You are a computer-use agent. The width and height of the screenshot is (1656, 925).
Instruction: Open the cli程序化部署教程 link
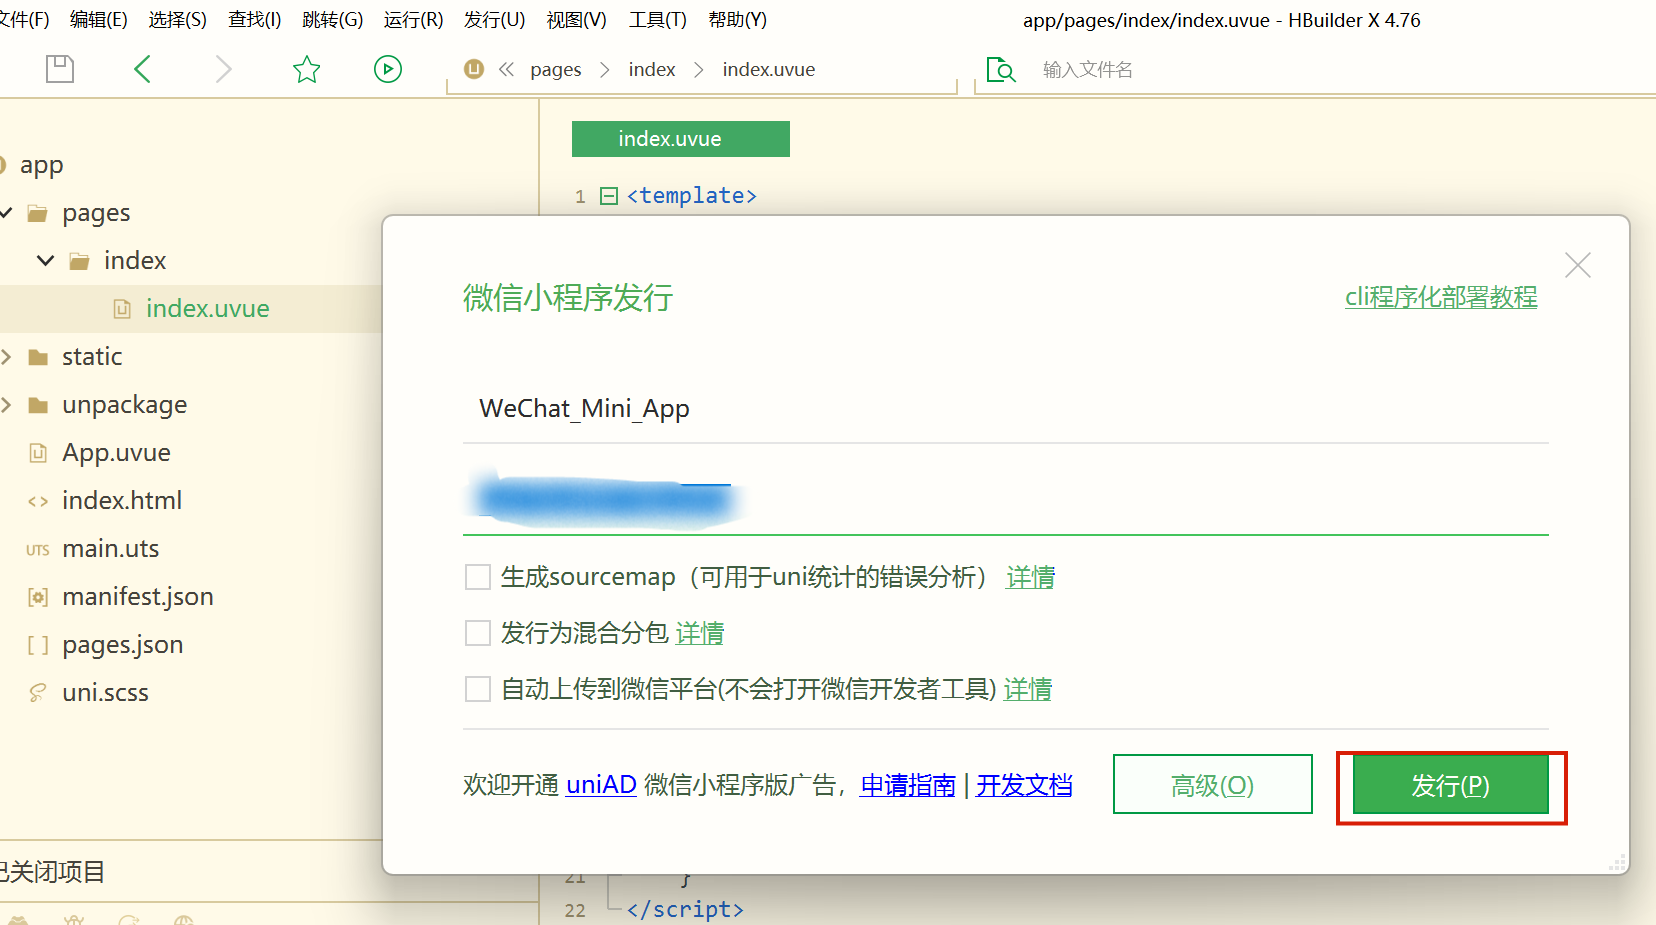pyautogui.click(x=1441, y=297)
